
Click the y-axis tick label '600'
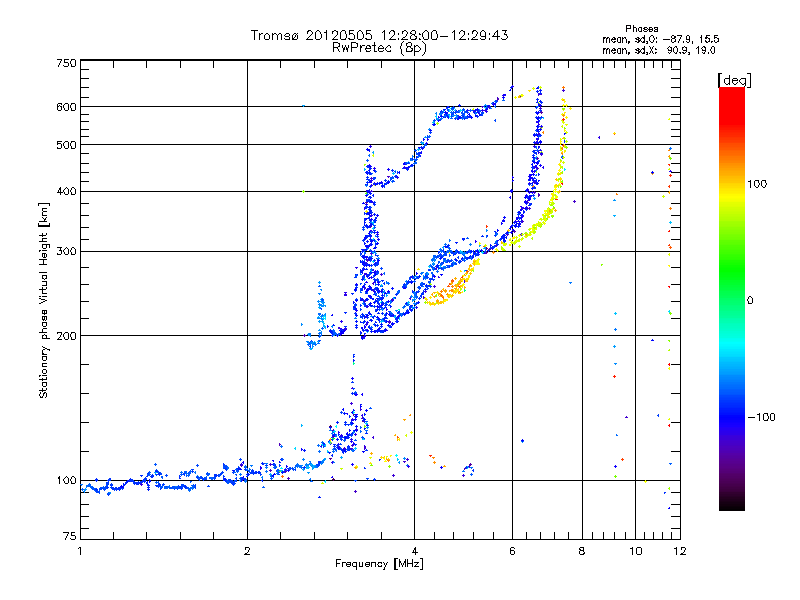click(x=66, y=107)
